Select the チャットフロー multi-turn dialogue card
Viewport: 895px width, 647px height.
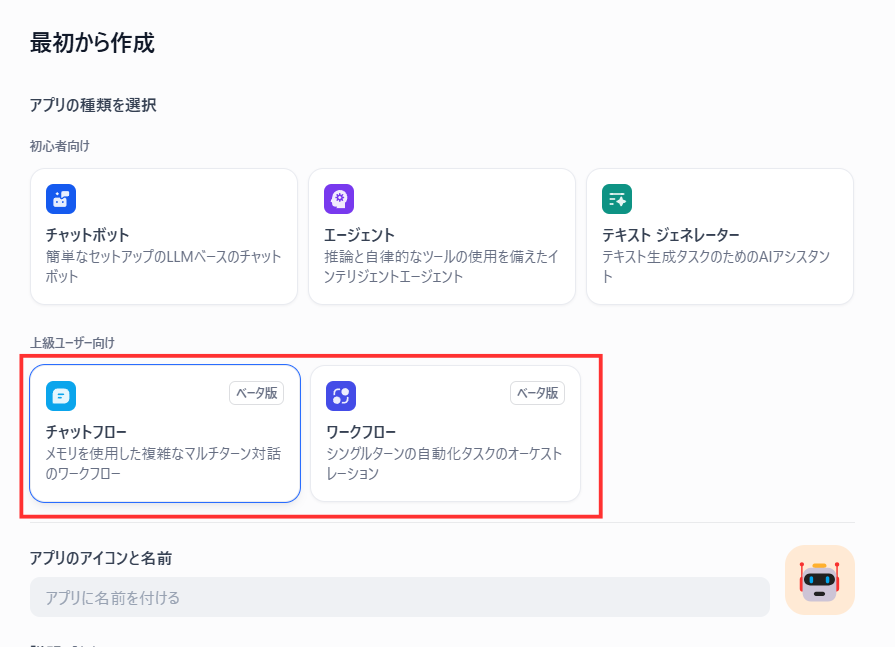pos(164,434)
